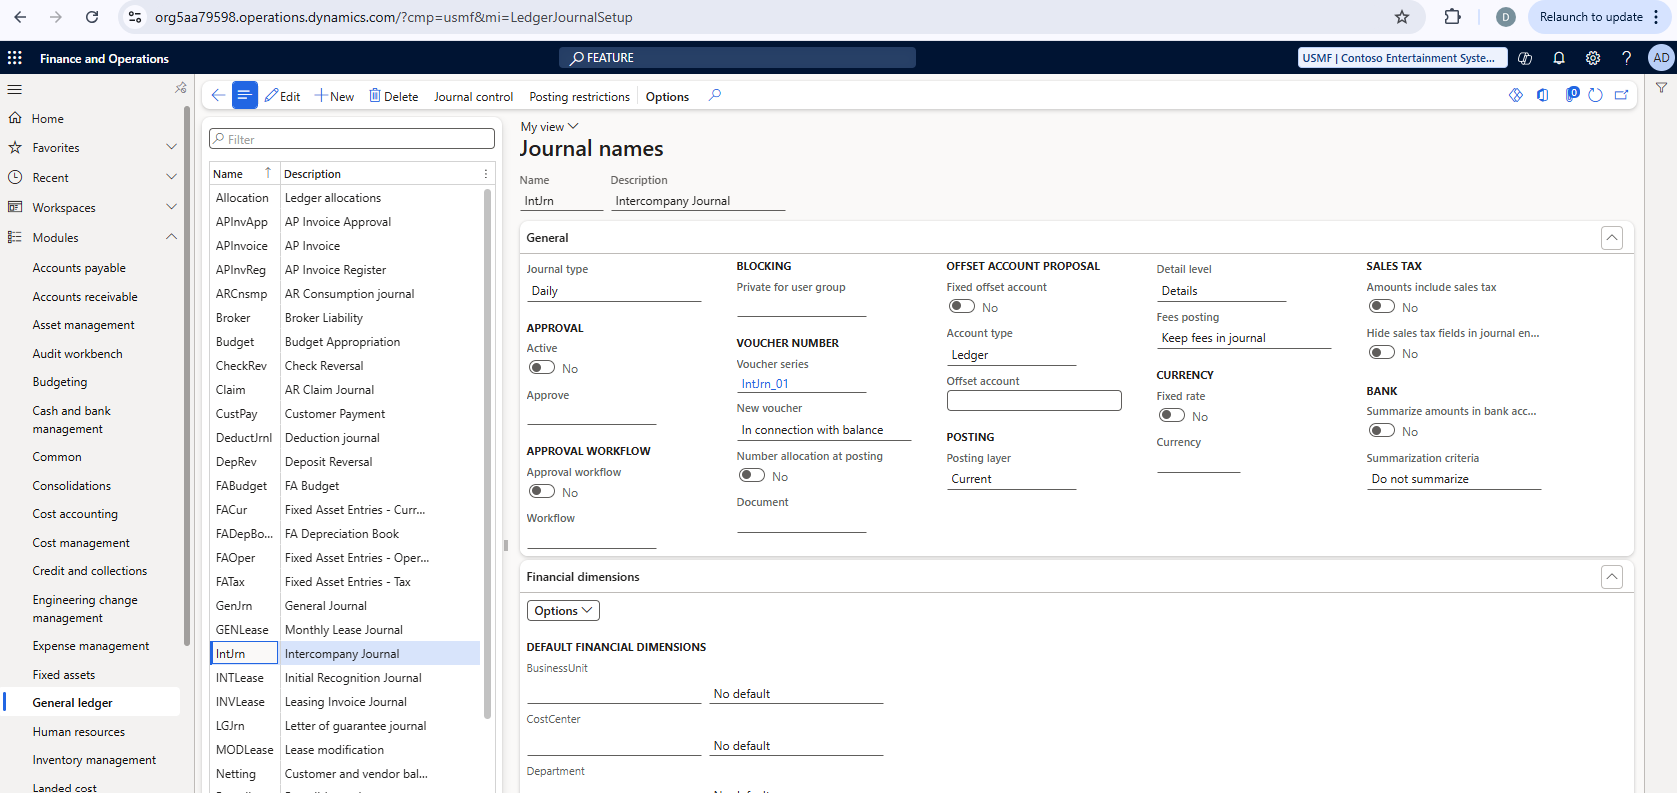Viewport: 1677px width, 793px height.
Task: Open browser extensions puzzle icon
Action: (1453, 17)
